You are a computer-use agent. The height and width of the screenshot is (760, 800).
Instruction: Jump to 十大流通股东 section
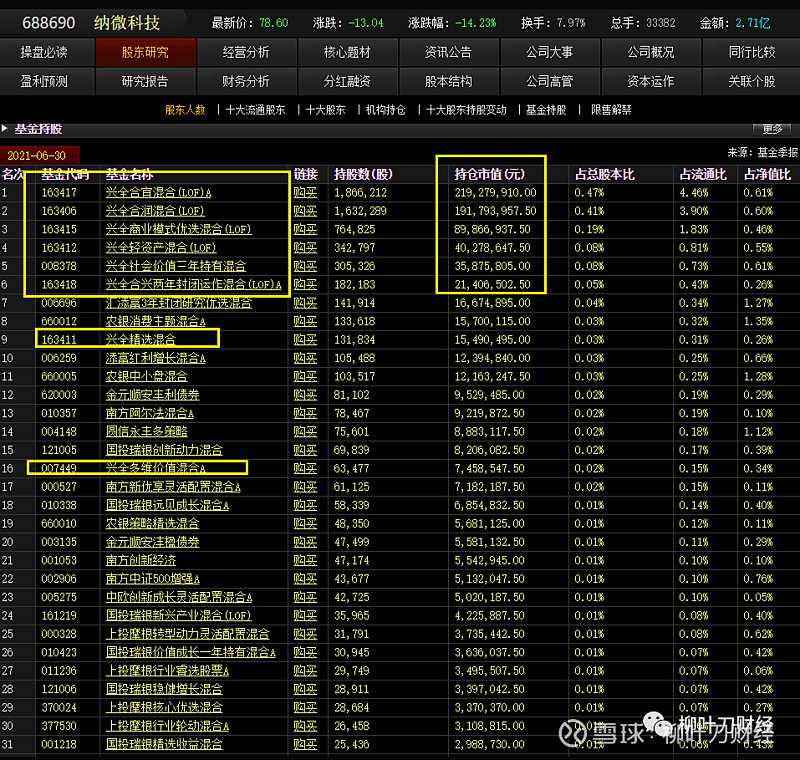(256, 110)
